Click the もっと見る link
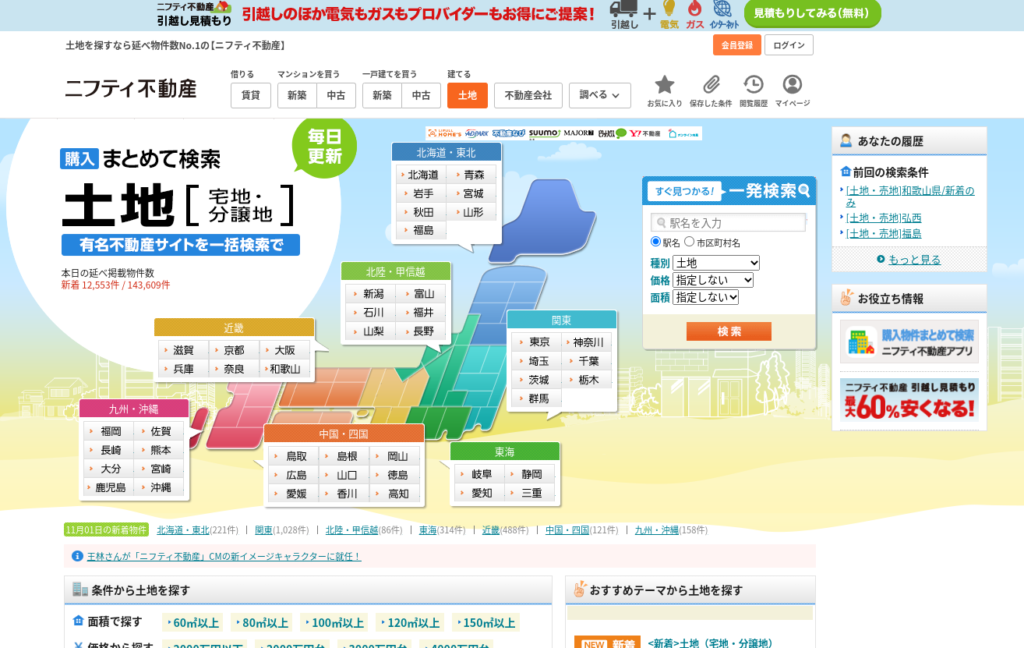This screenshot has width=1024, height=648. tap(914, 259)
